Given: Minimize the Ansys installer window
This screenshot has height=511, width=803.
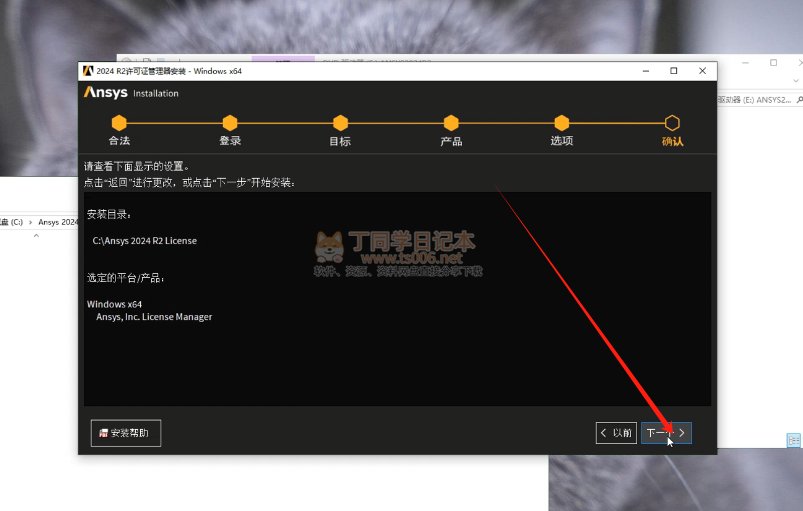Looking at the screenshot, I should pyautogui.click(x=646, y=71).
